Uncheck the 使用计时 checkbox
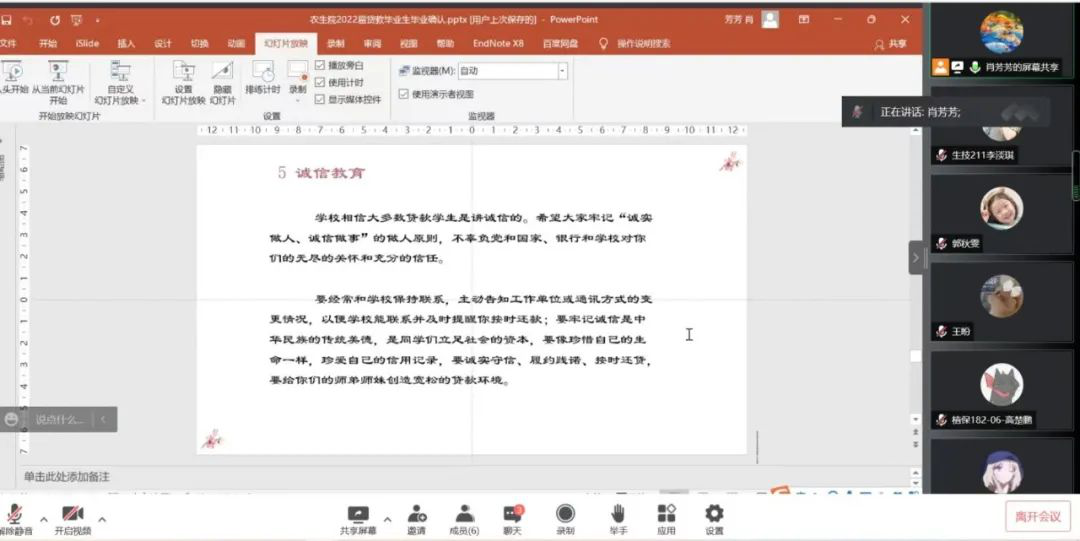Viewport: 1080px width, 541px height. 320,82
